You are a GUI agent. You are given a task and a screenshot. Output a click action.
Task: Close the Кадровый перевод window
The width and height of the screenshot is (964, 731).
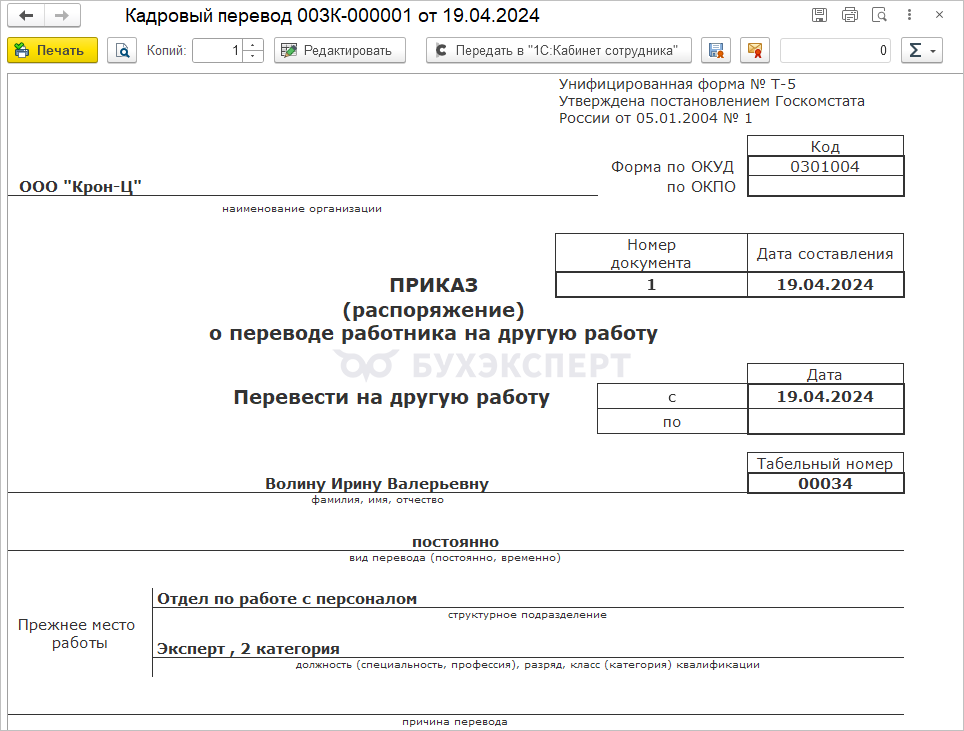(939, 15)
